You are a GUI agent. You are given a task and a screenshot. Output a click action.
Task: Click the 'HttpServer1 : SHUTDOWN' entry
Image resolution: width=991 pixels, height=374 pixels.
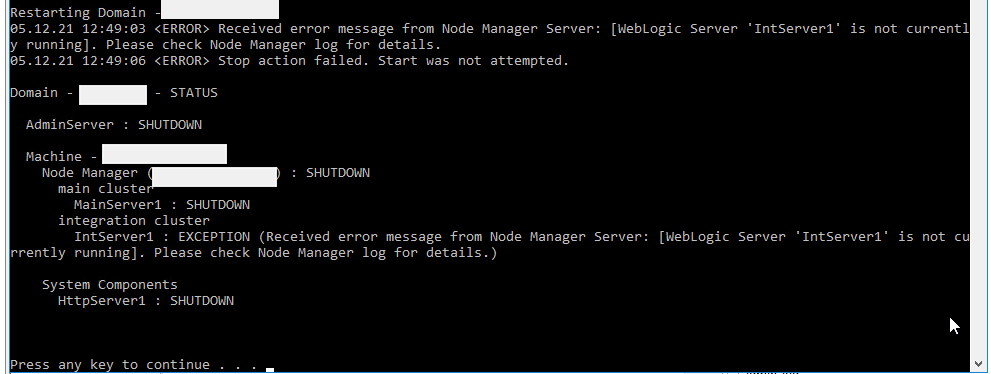tap(146, 301)
